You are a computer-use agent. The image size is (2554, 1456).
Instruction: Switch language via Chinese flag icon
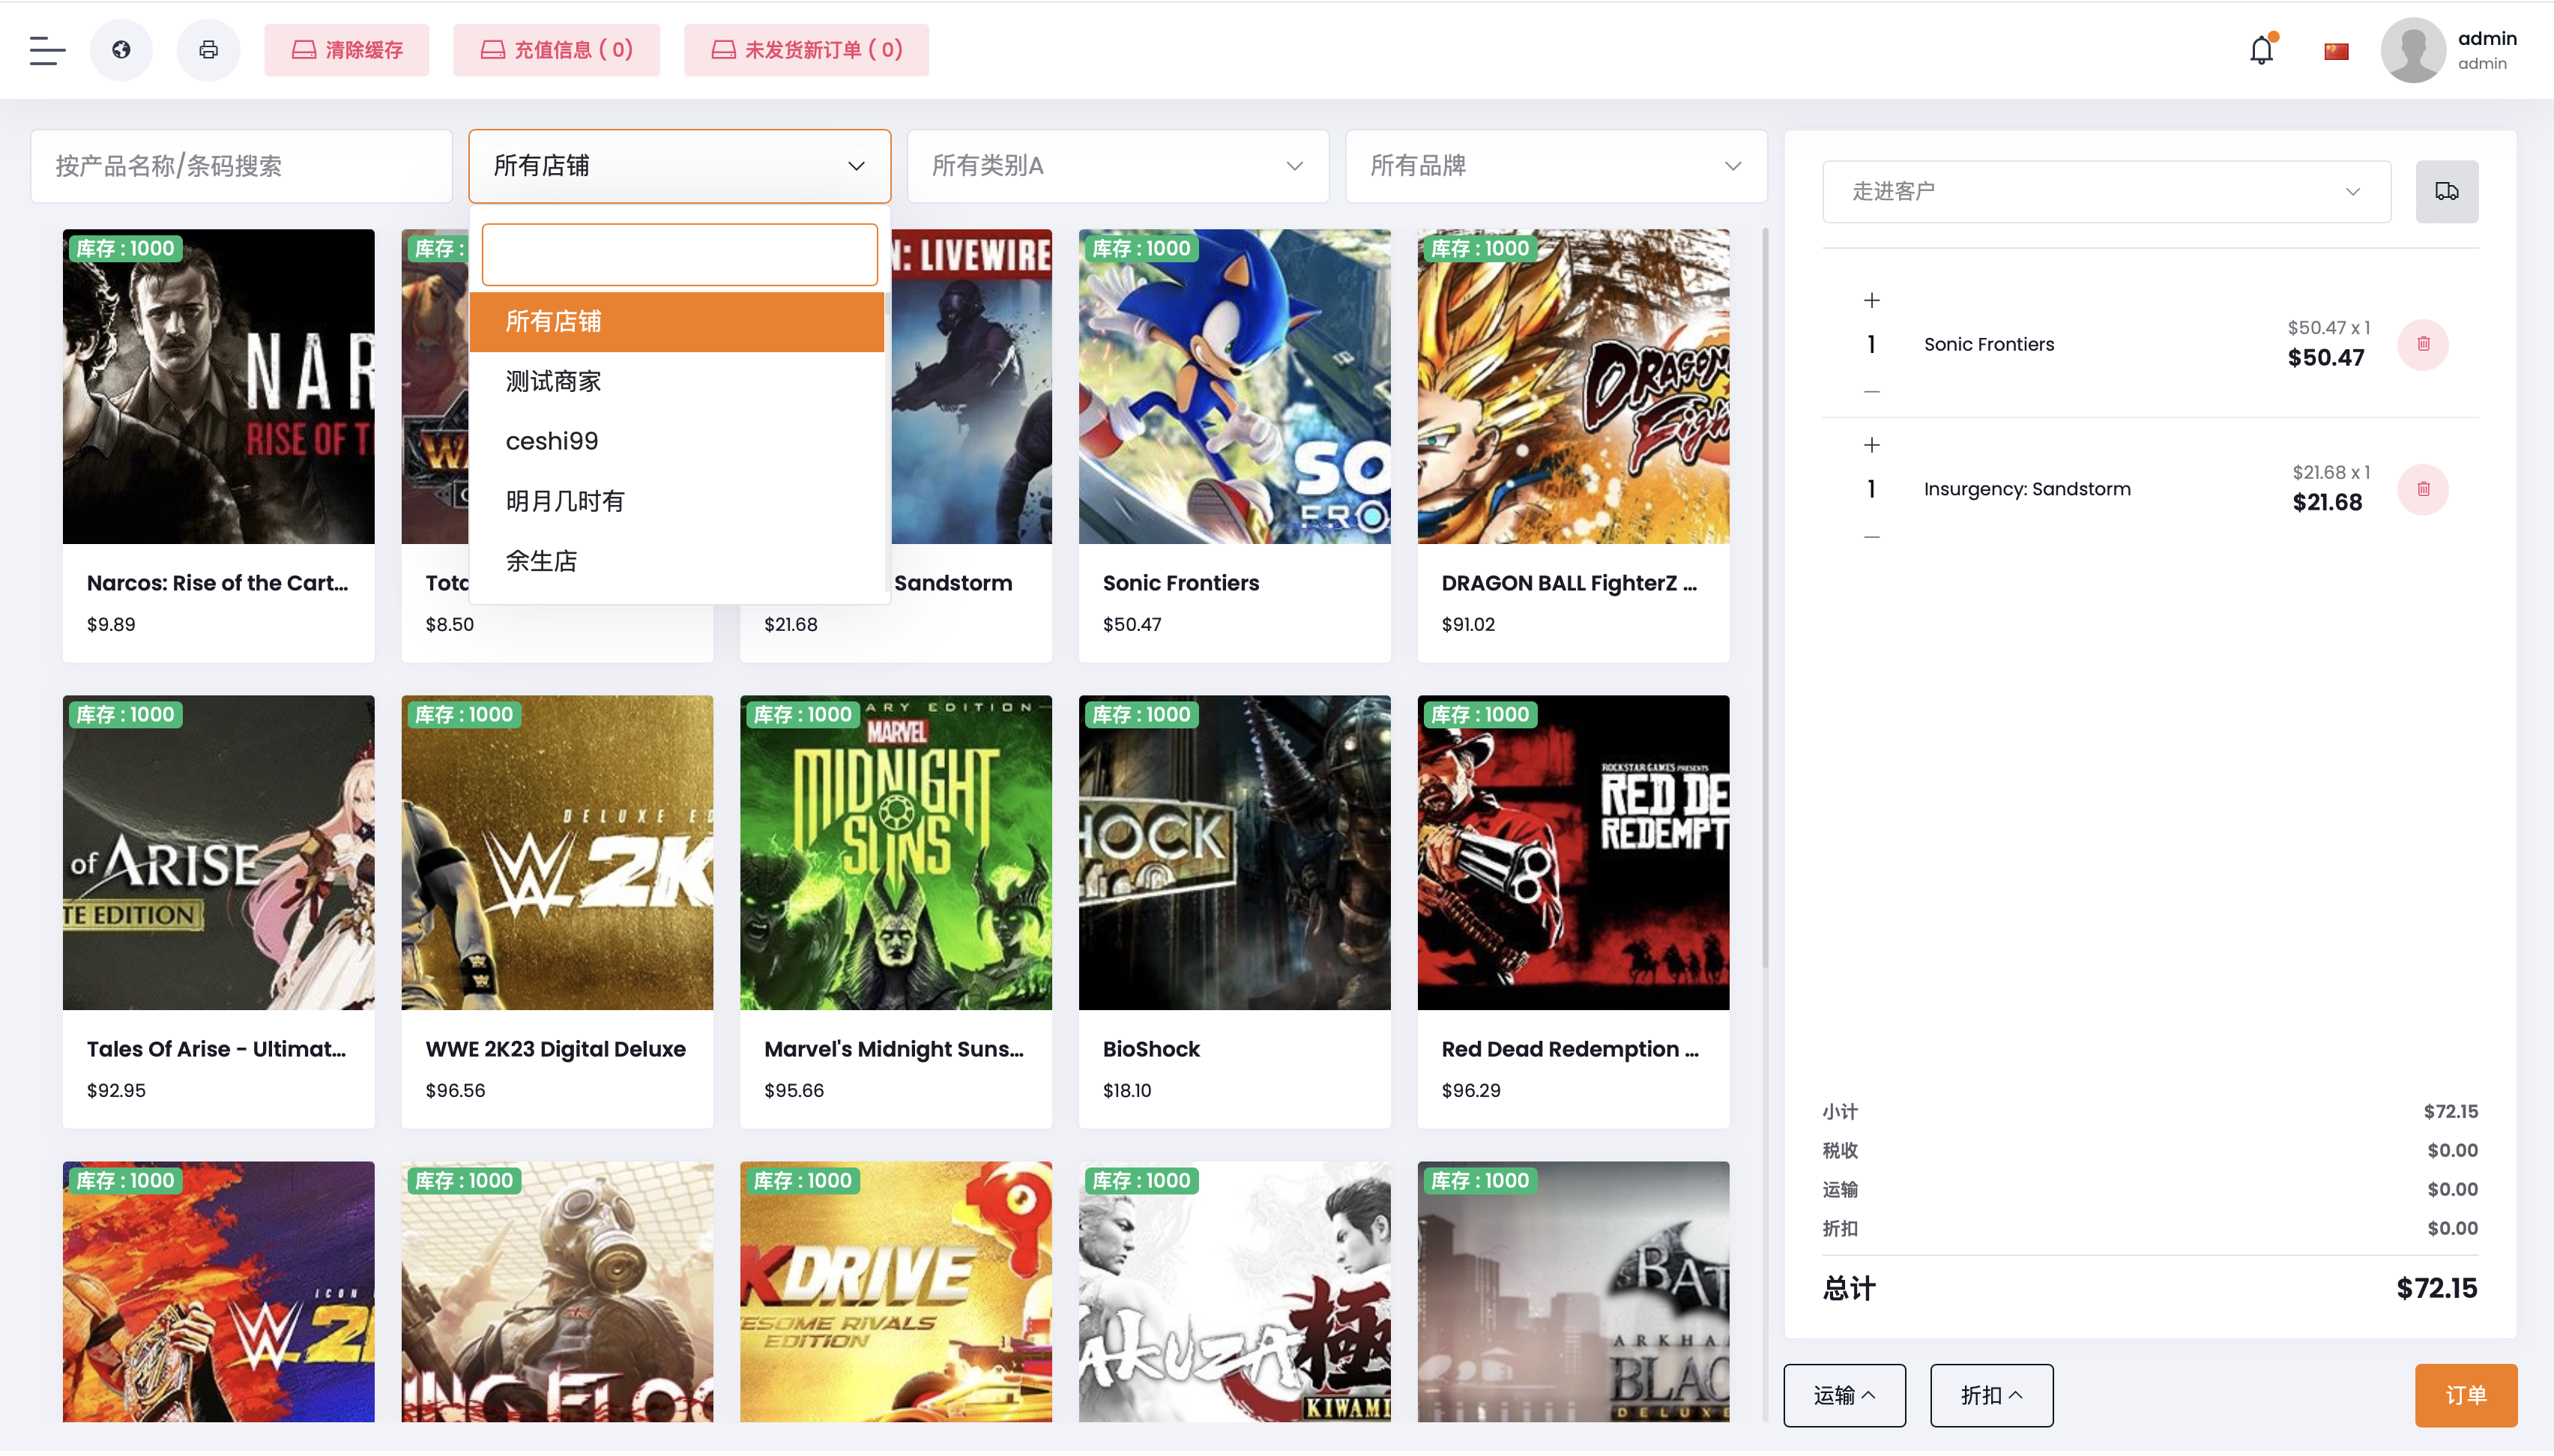coord(2336,51)
